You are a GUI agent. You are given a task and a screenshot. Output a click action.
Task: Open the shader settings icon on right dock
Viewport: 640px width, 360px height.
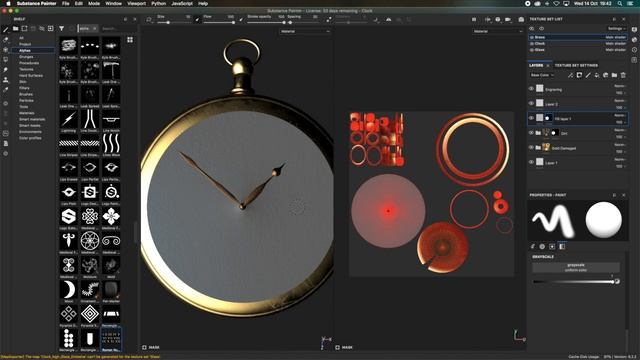(634, 40)
